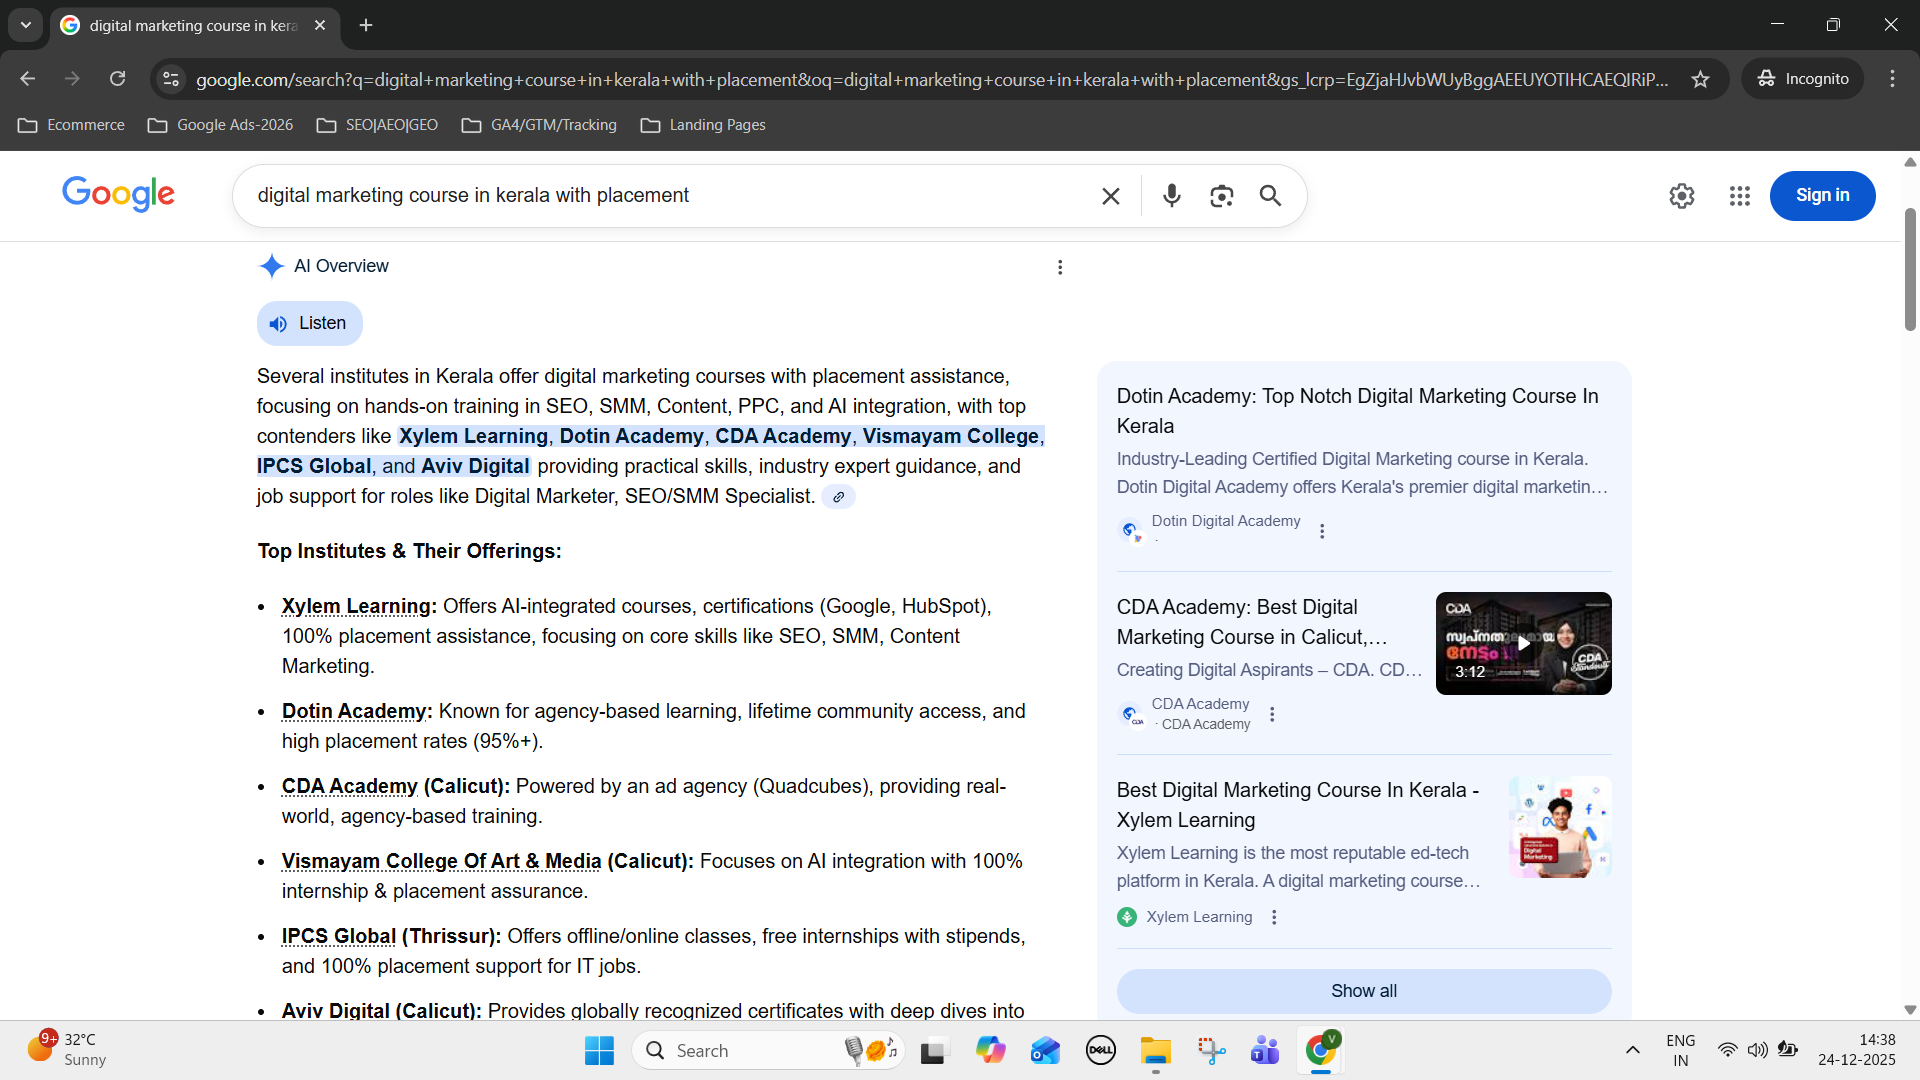Open Xylem Learning card image thumbnail
1920x1080 pixels.
point(1560,827)
